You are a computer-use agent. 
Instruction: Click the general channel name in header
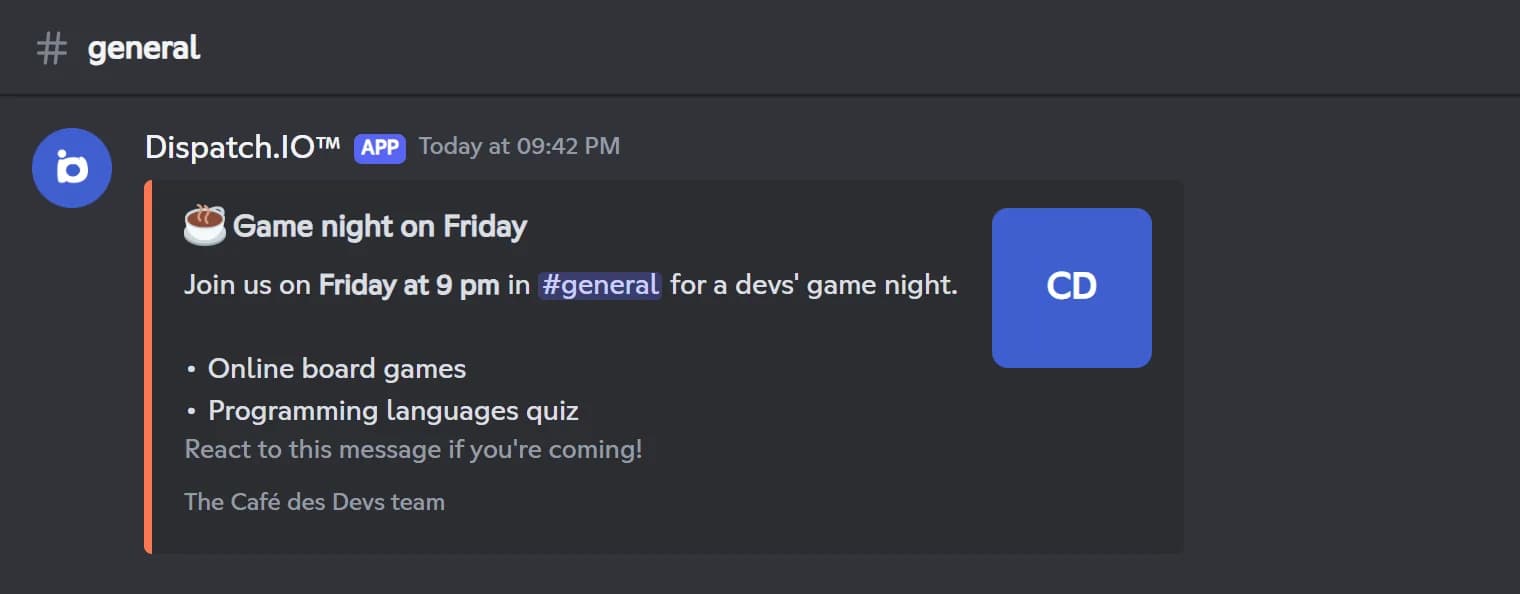[144, 47]
